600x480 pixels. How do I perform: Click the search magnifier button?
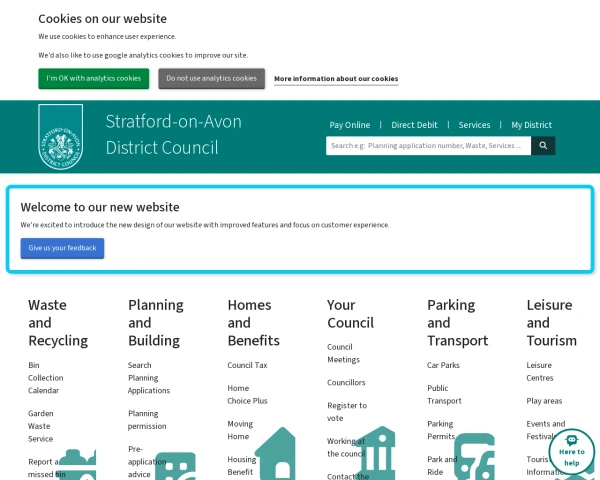543,145
